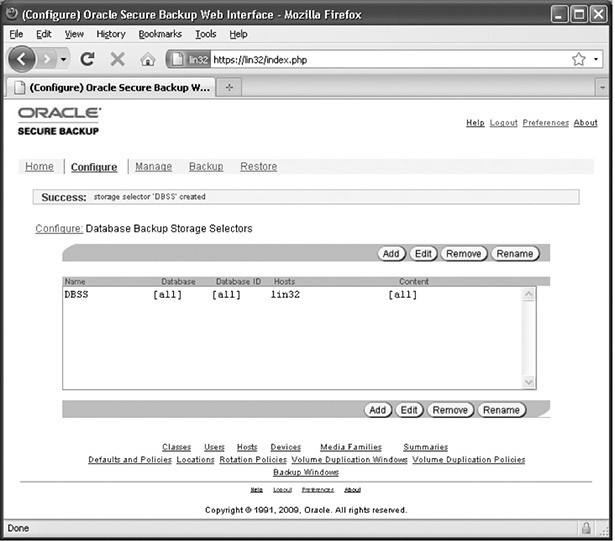
Task: Click the About link at top right
Action: (x=585, y=123)
